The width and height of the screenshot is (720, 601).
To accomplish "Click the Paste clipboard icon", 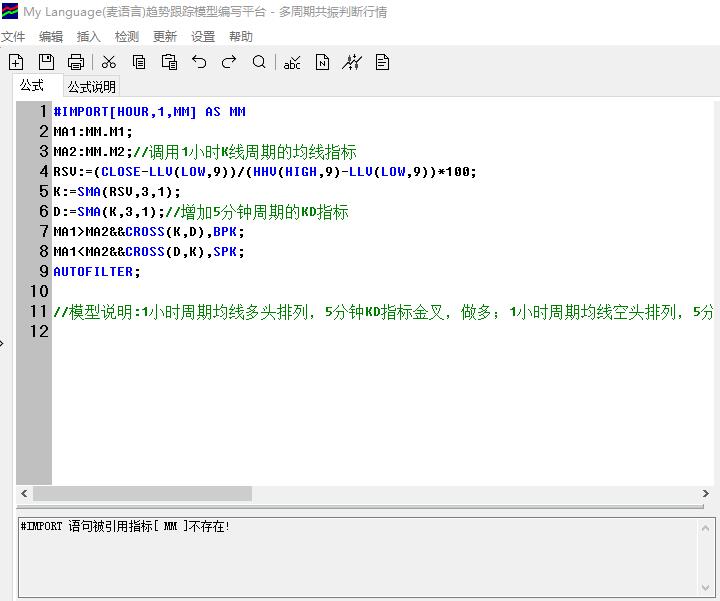I will [169, 62].
